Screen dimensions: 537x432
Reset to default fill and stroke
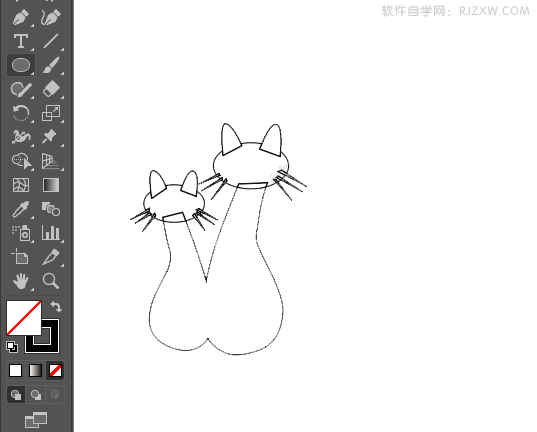pos(12,347)
